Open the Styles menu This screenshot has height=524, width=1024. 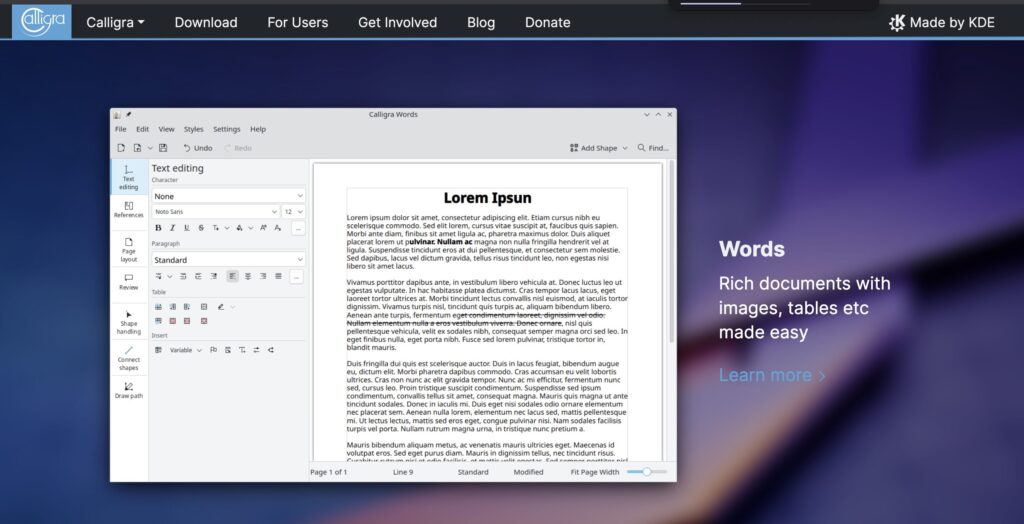click(193, 129)
